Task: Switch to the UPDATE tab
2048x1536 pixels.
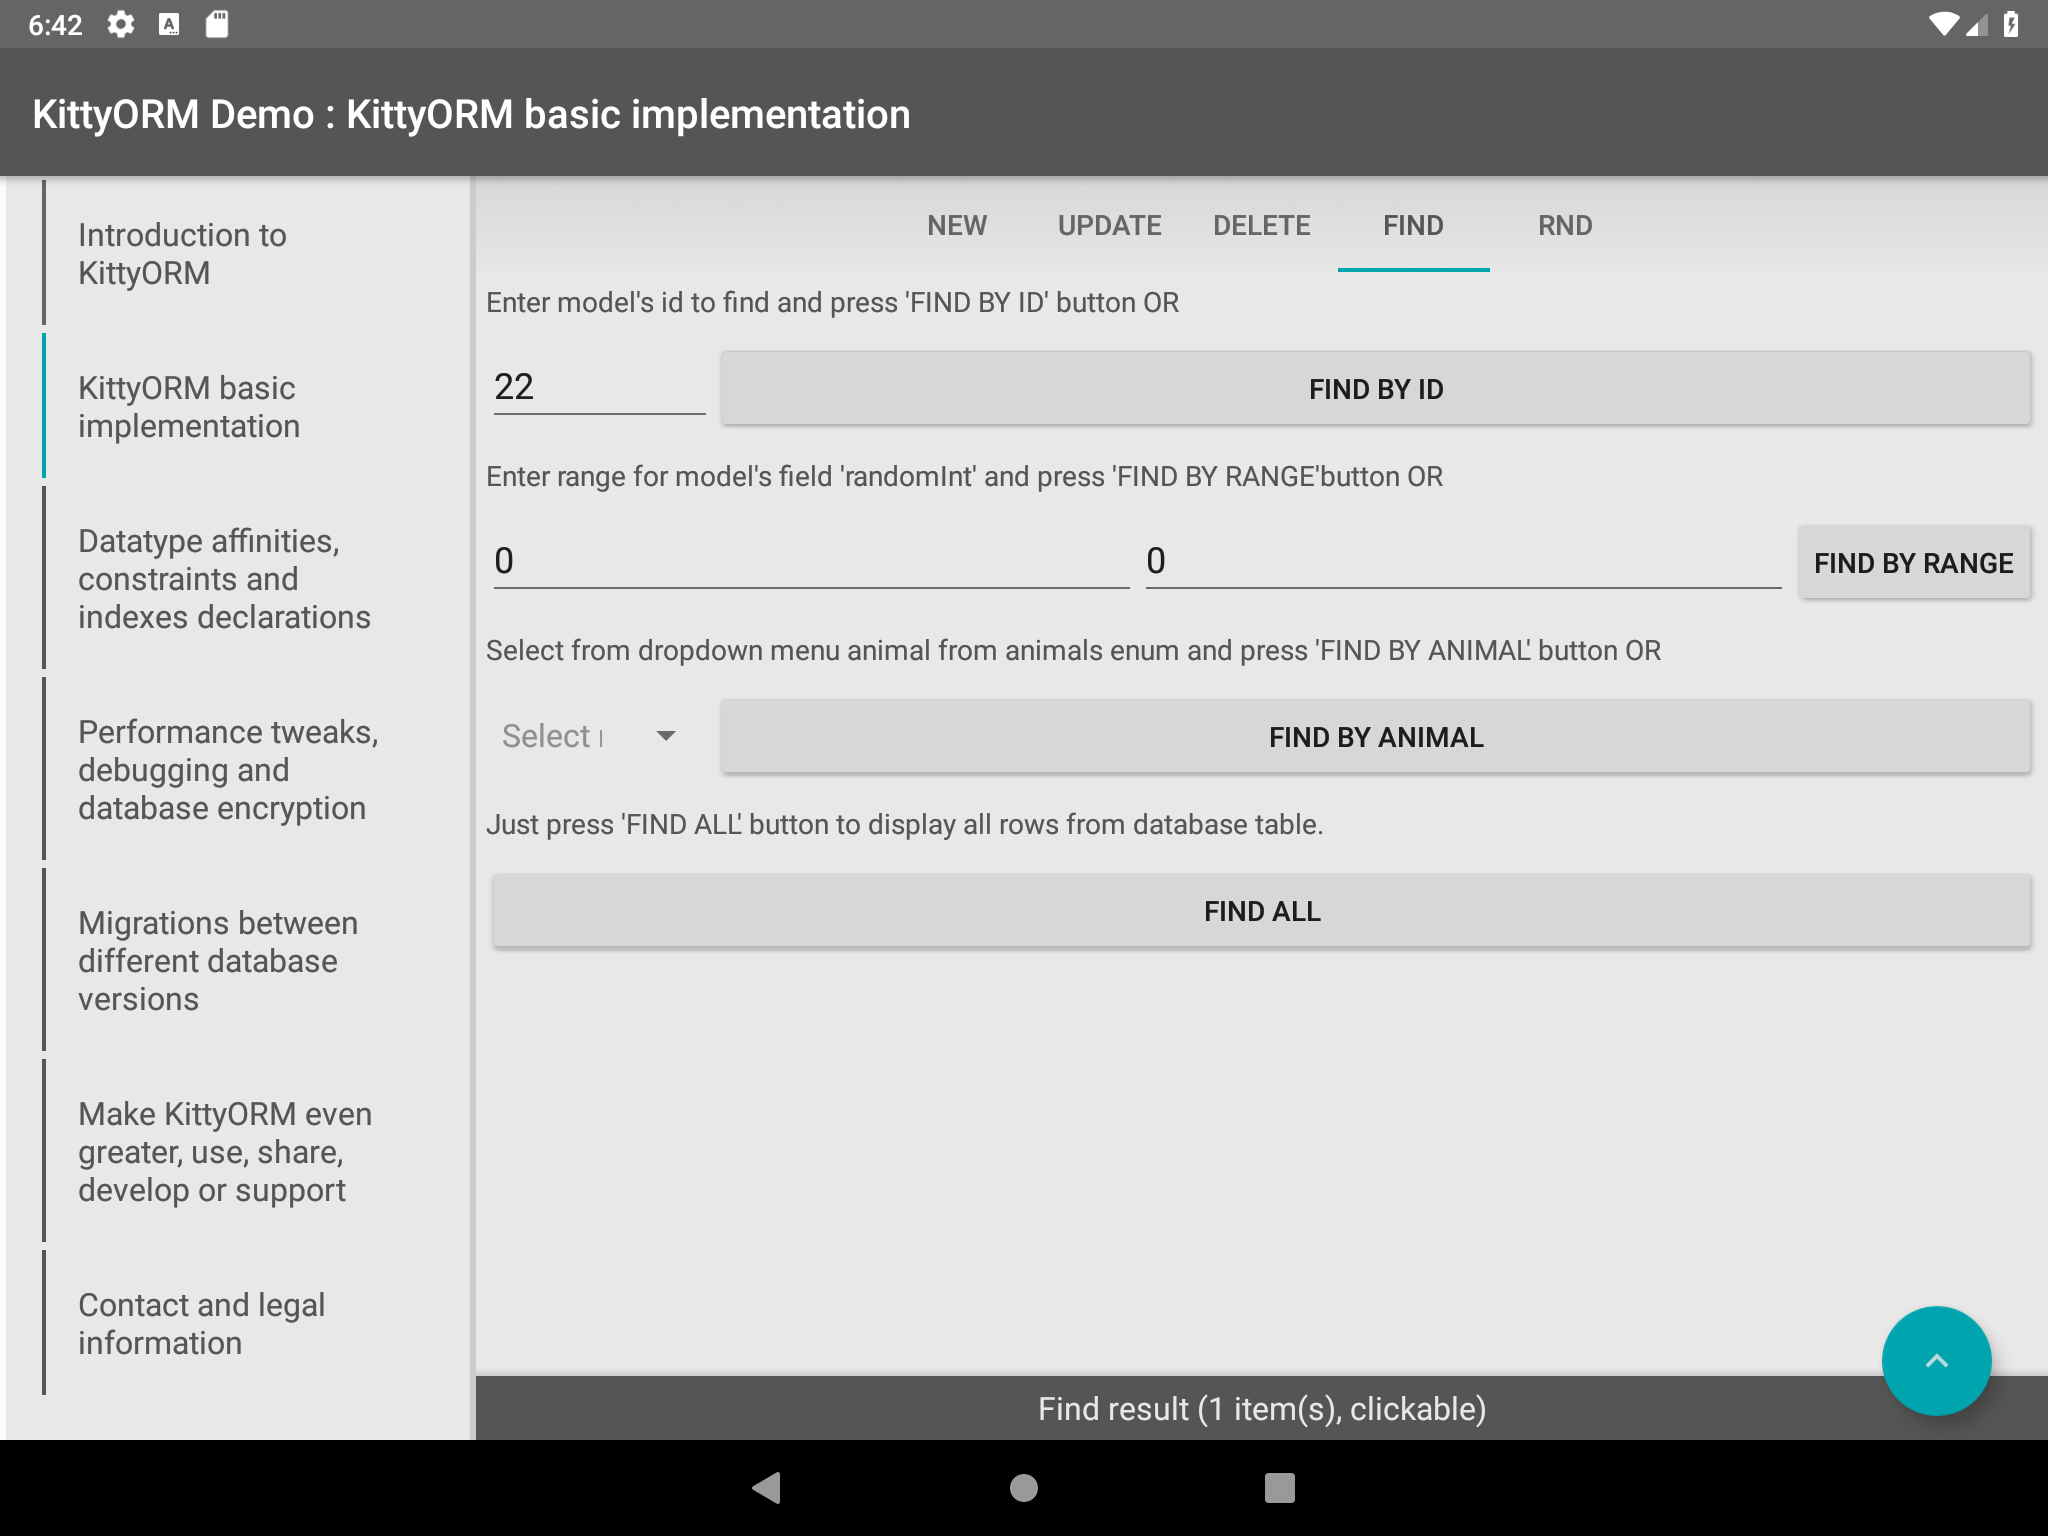Action: (1109, 225)
